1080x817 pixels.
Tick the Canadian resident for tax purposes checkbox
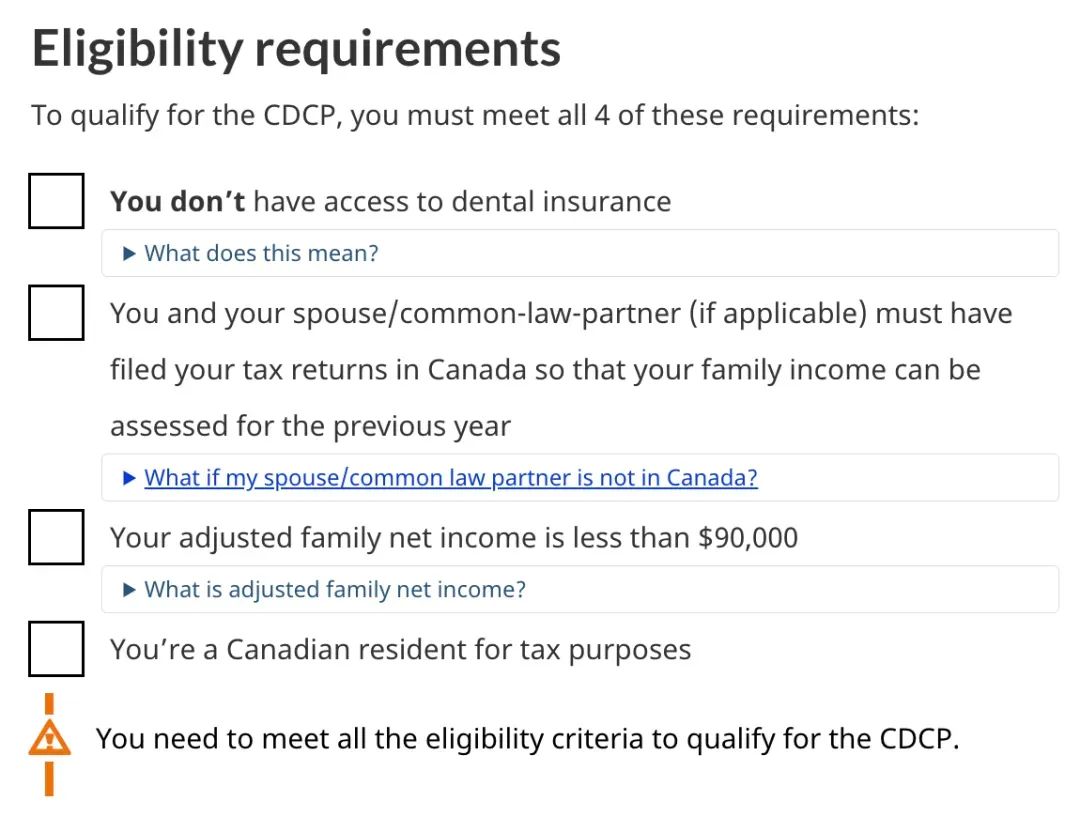click(x=56, y=649)
